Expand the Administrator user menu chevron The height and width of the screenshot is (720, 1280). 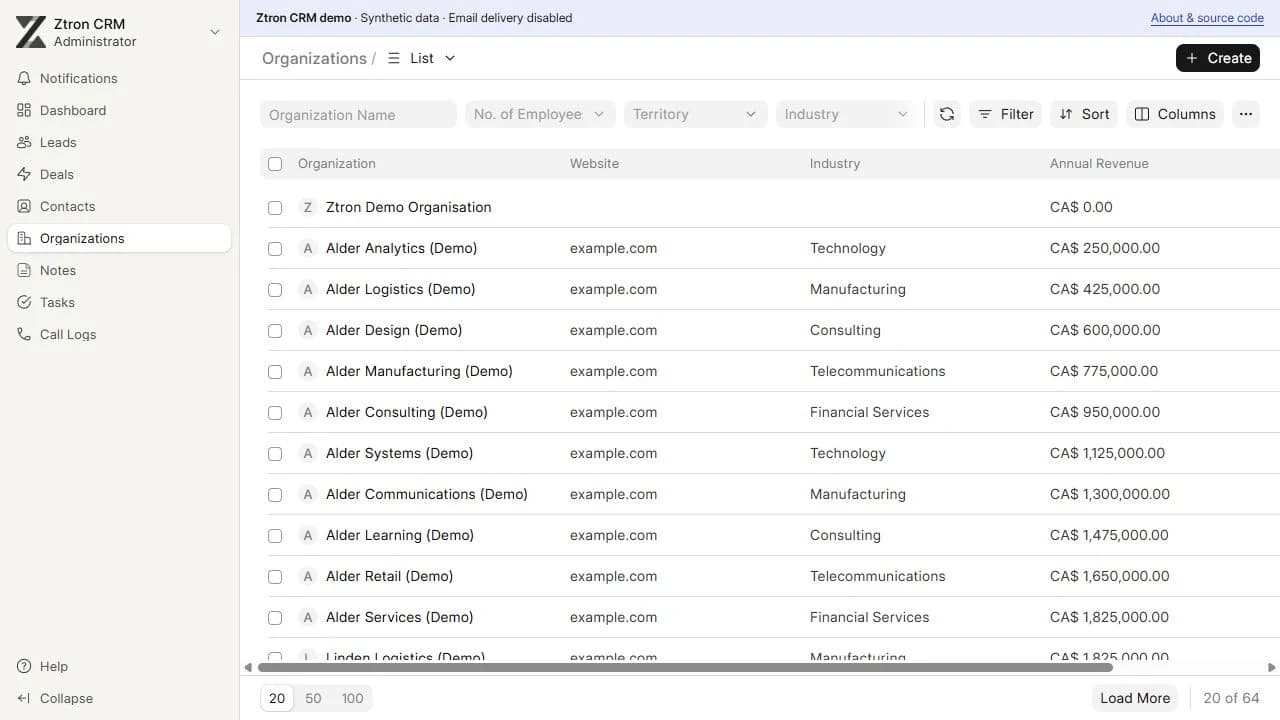pos(214,32)
